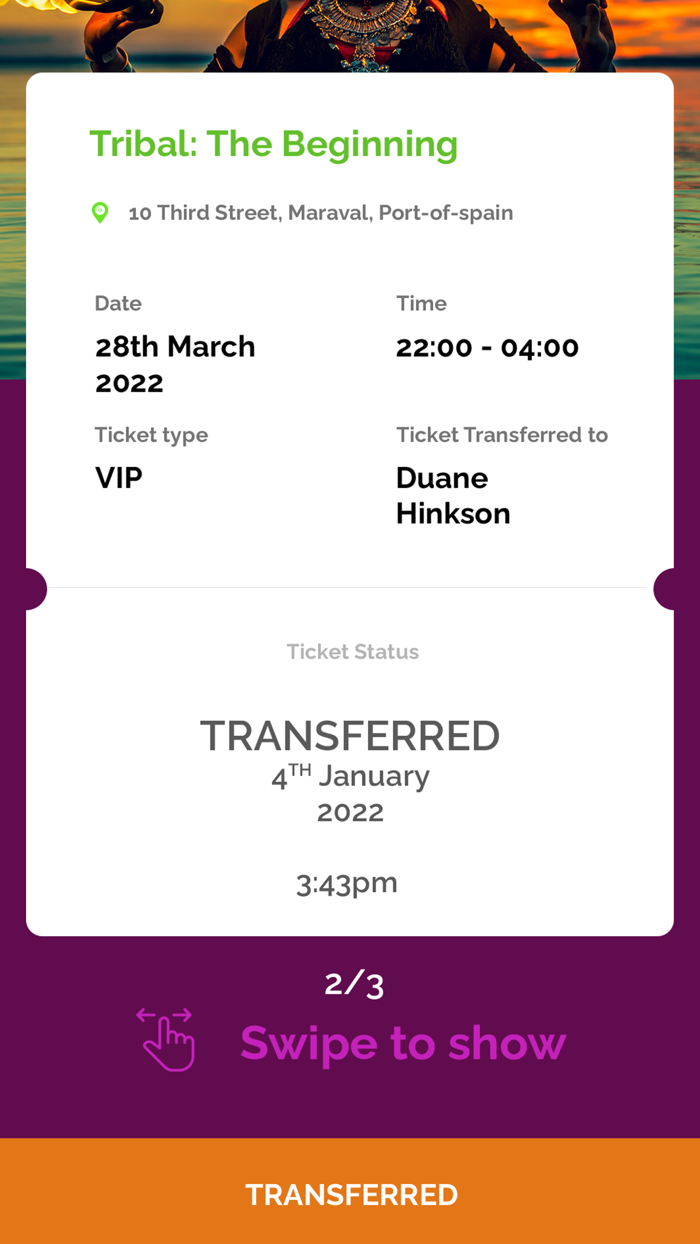Select the VIP ticket type value
The width and height of the screenshot is (700, 1244).
pos(118,477)
